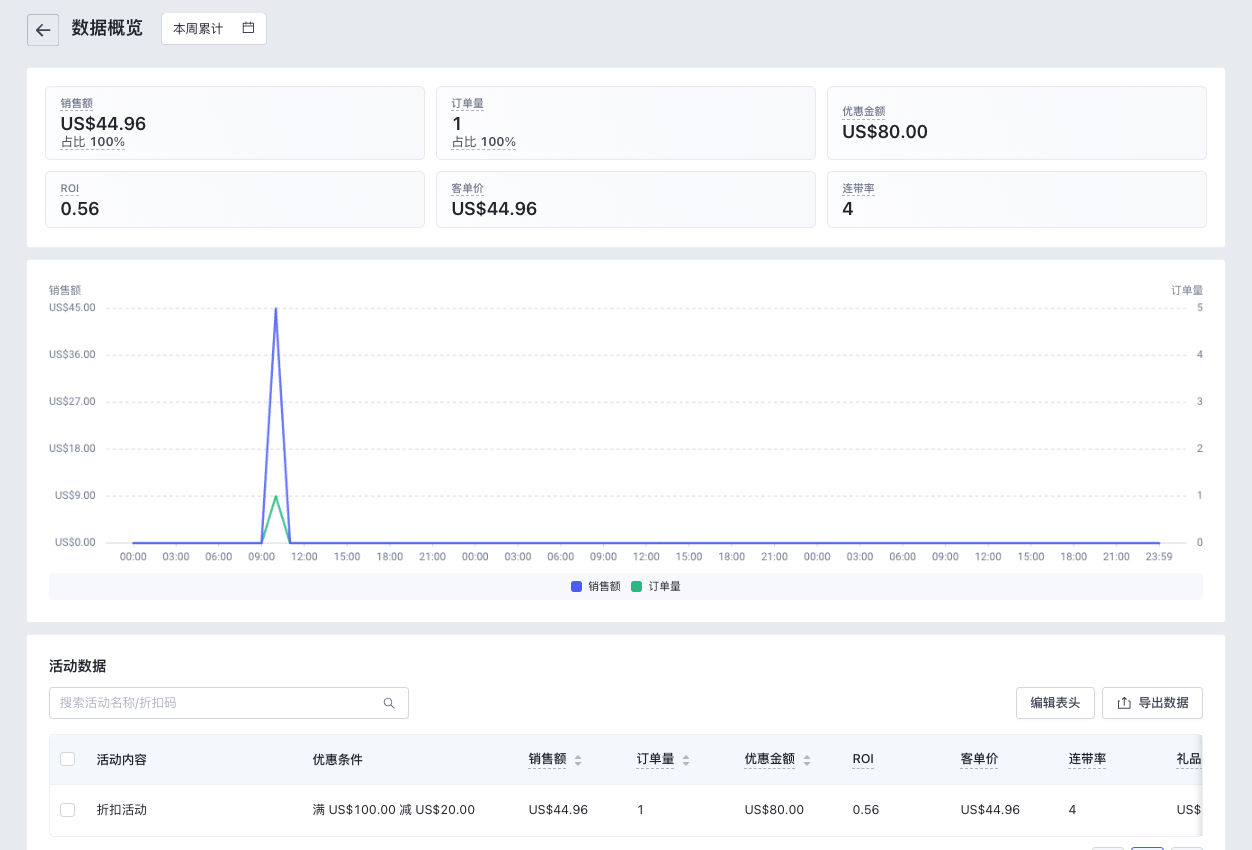1252x850 pixels.
Task: Select the 优惠金额 US$80.00 summary card
Action: (x=1017, y=123)
